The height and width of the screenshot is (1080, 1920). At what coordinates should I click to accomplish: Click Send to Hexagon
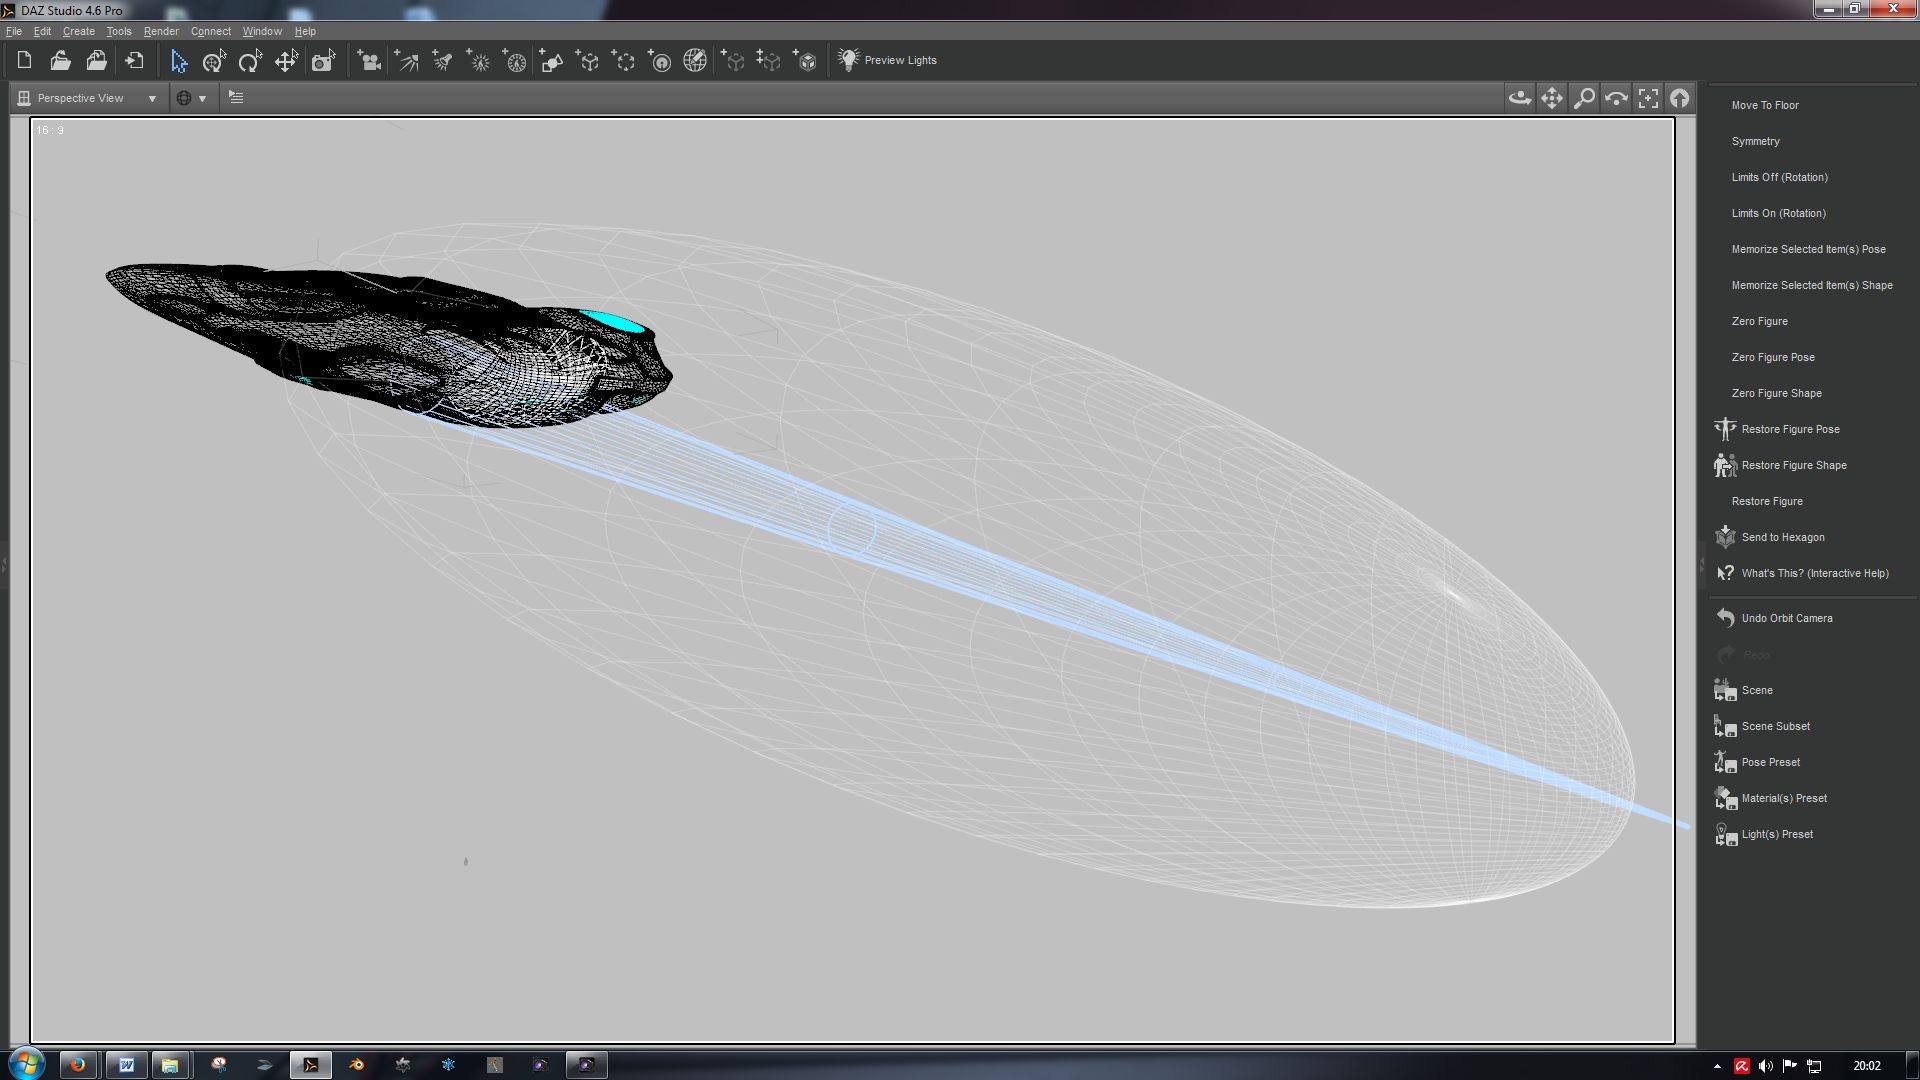pos(1782,537)
